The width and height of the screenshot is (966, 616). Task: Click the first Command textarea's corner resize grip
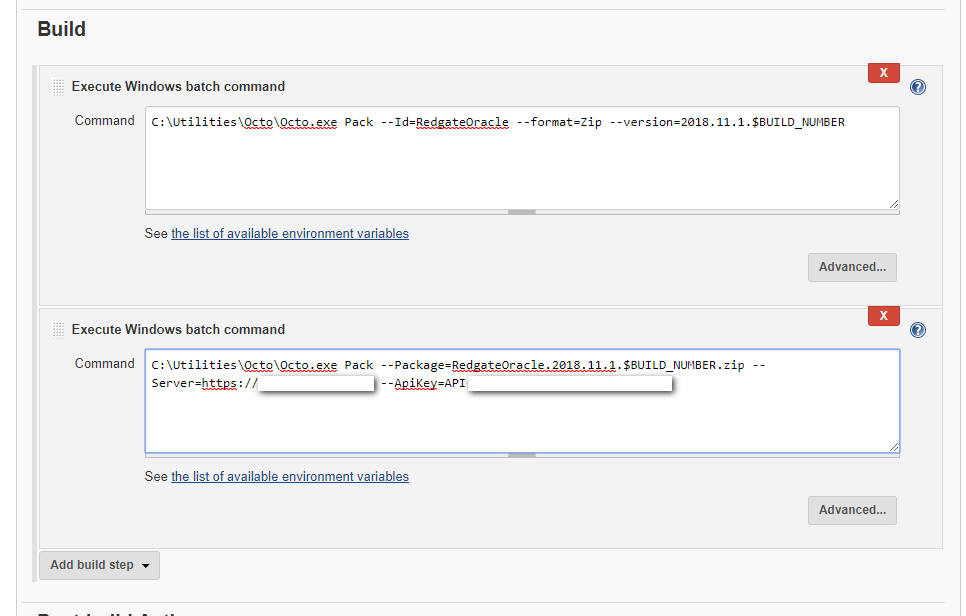[893, 203]
